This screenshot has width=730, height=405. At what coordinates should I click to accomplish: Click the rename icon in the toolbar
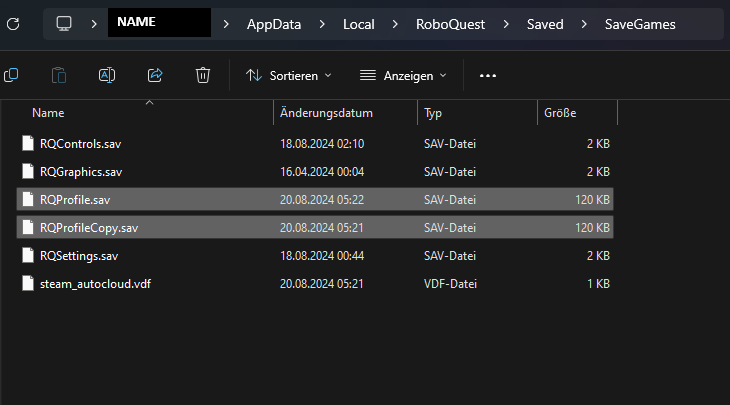point(107,75)
